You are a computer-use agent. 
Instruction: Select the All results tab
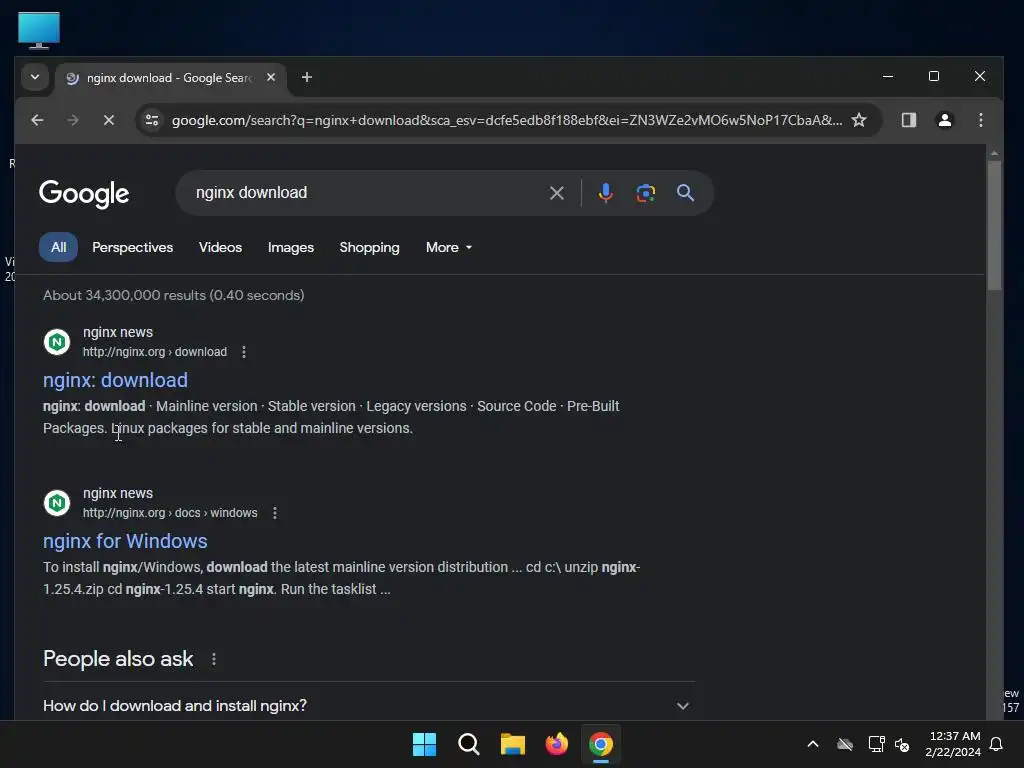[x=58, y=248]
